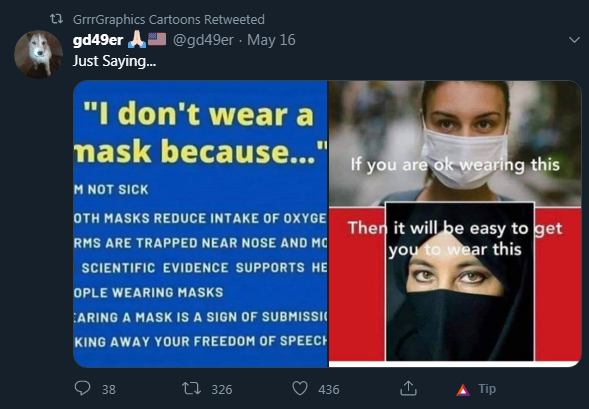The height and width of the screenshot is (409, 589).
Task: View the surgical mask photo image
Action: (455, 143)
